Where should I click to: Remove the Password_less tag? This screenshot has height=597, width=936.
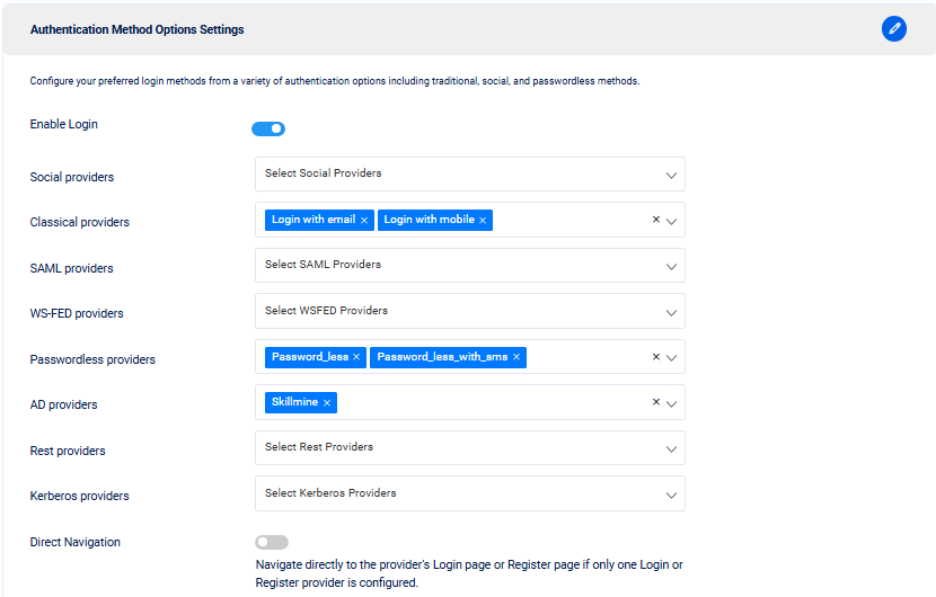[357, 357]
